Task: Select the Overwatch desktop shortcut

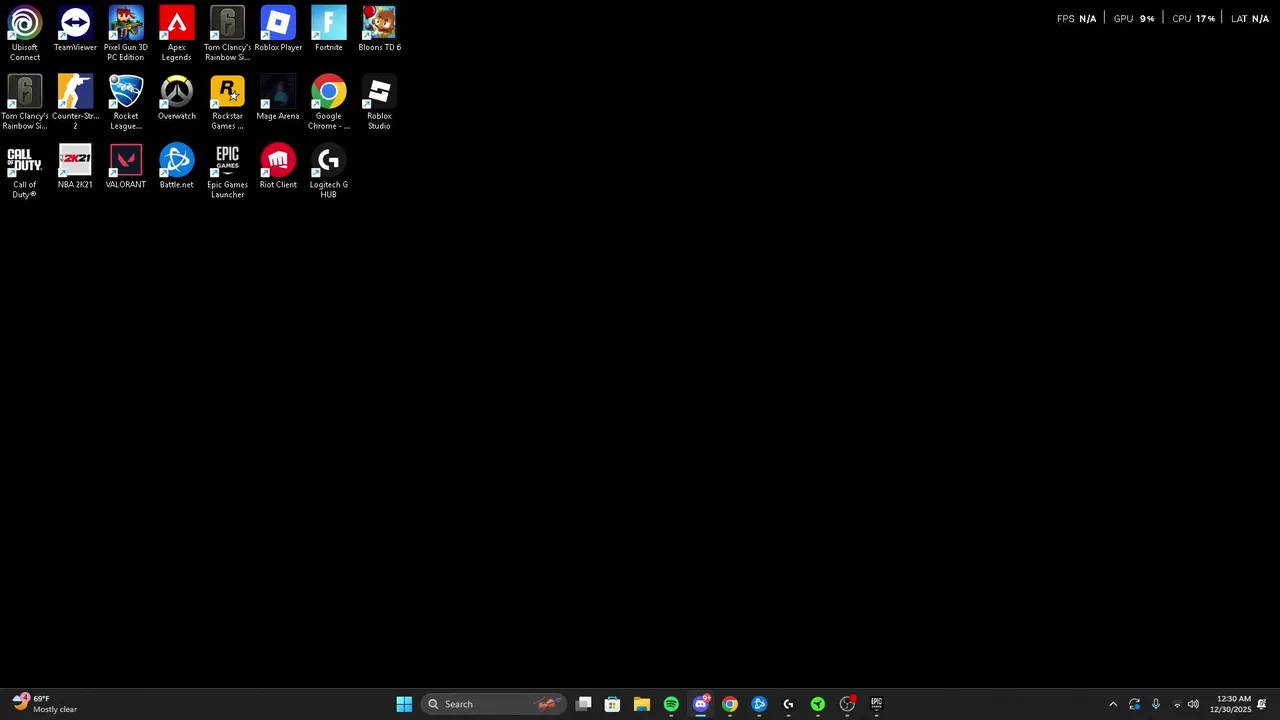Action: 177,98
